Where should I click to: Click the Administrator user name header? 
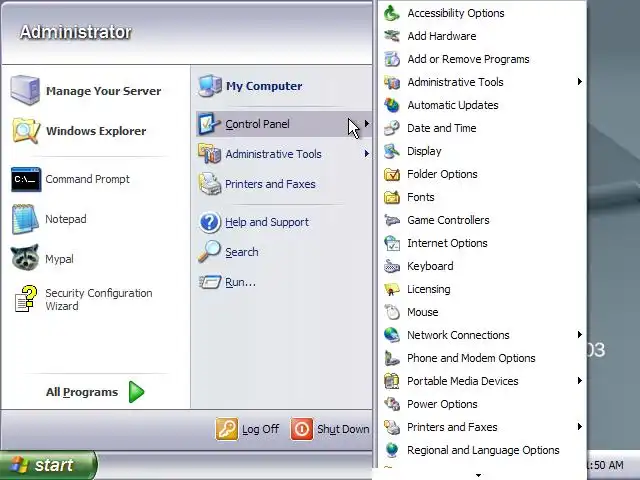tap(76, 32)
